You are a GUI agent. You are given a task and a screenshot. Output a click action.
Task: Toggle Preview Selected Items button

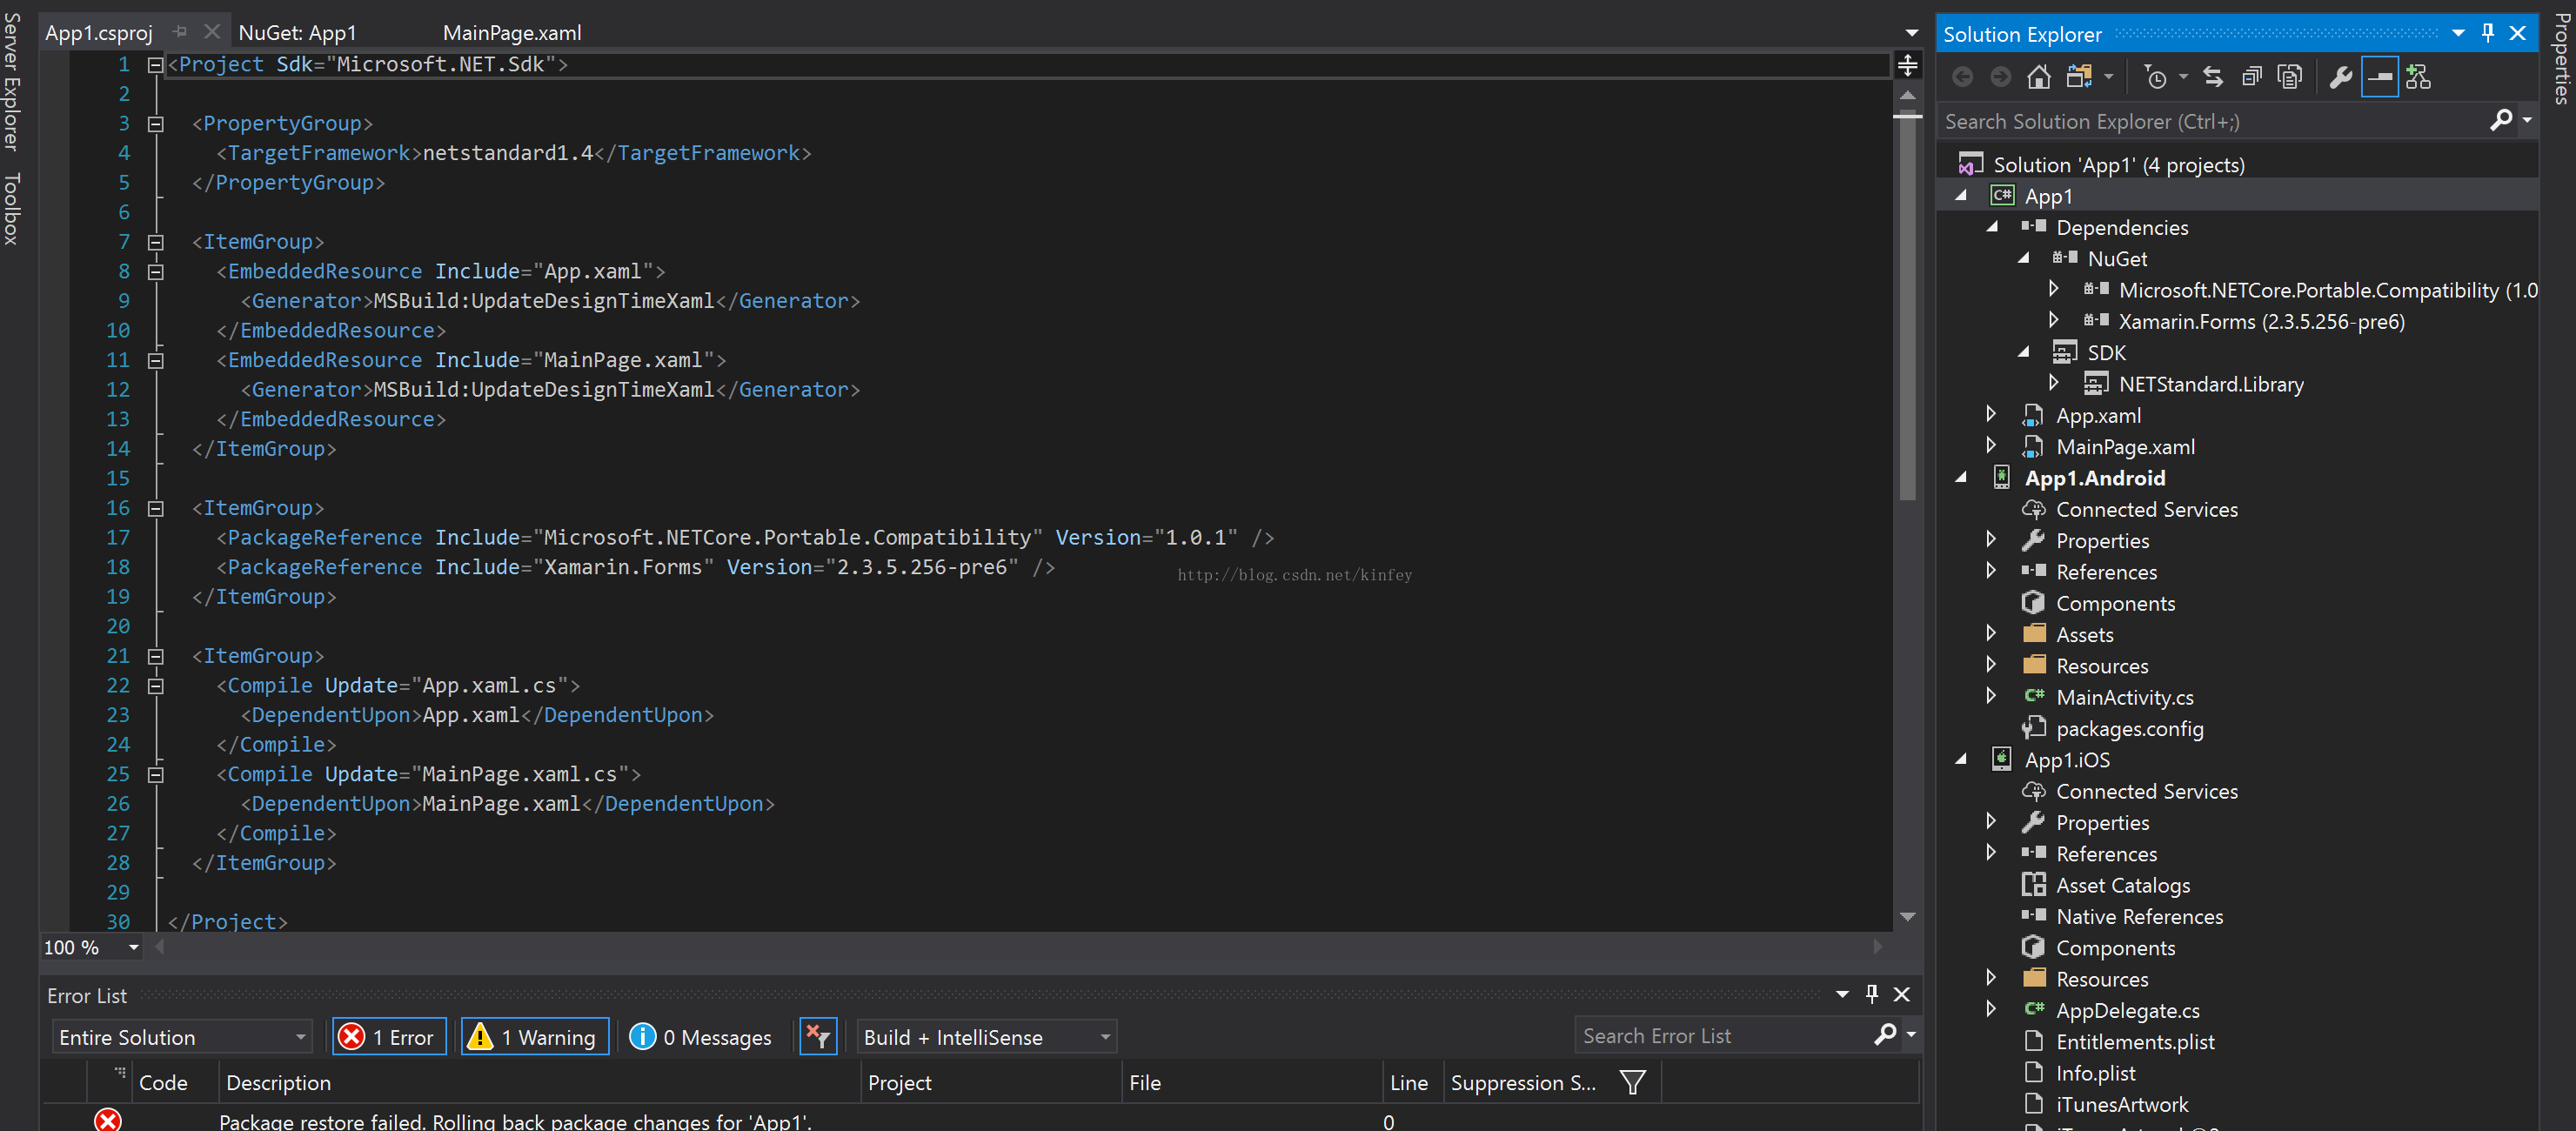click(x=2380, y=77)
